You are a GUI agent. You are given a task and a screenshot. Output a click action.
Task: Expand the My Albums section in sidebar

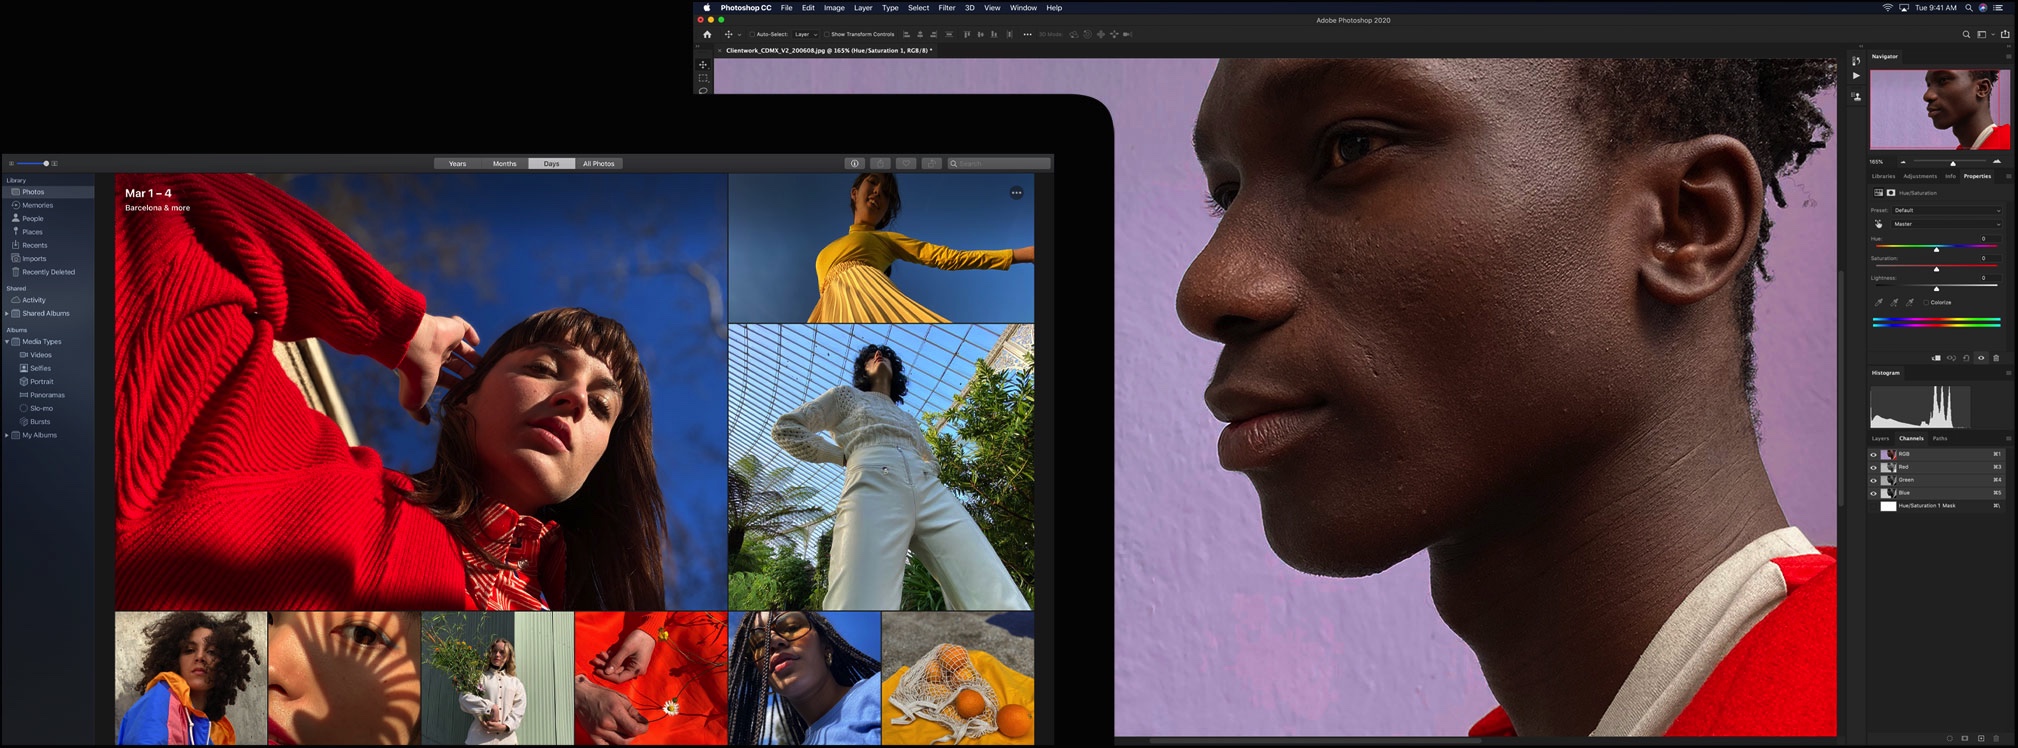point(7,435)
